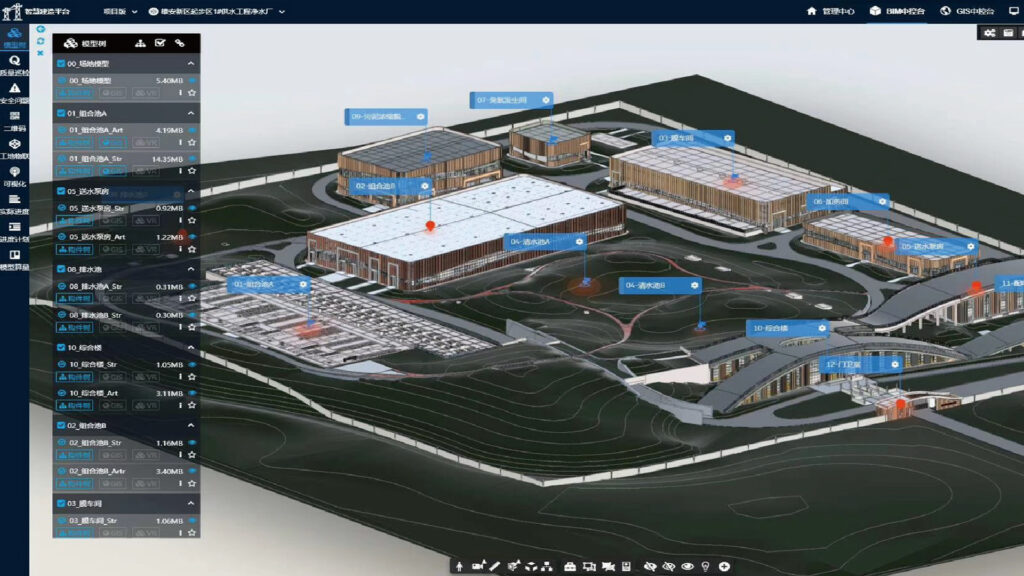Click the first-person walk icon in bottom toolbar

[461, 566]
